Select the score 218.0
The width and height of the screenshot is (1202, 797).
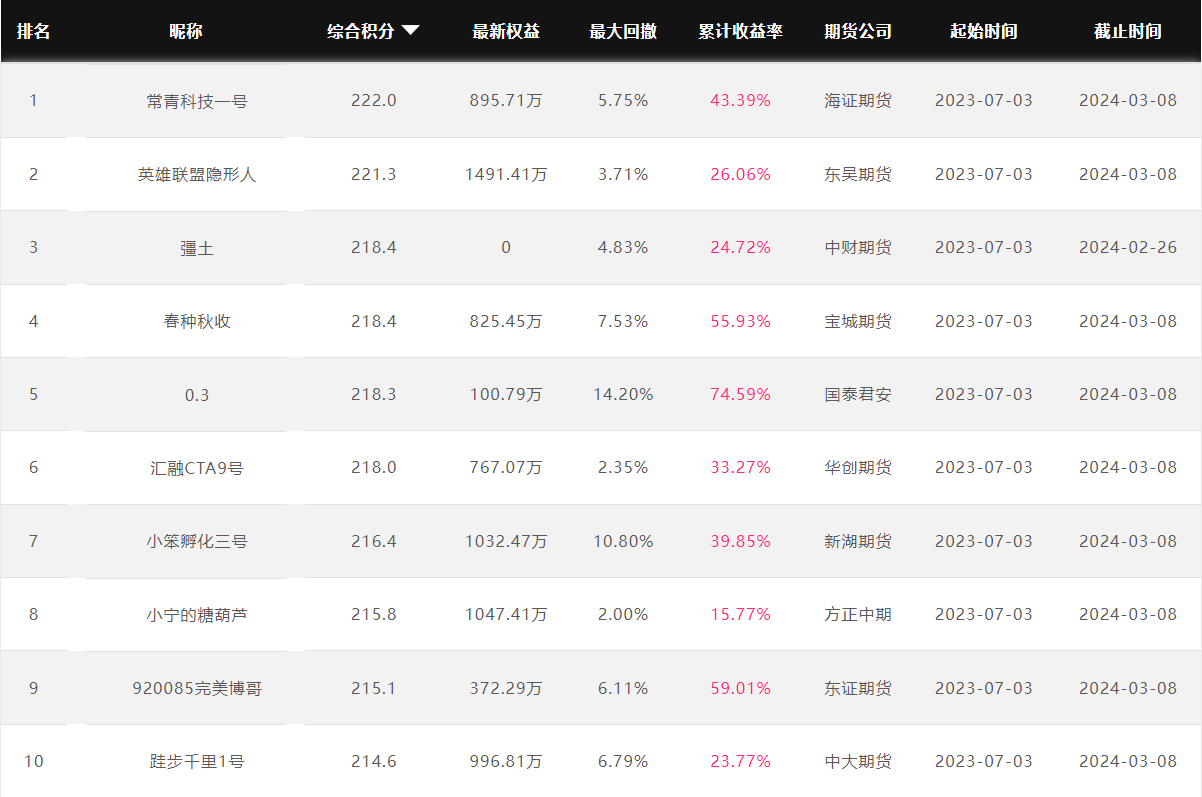pyautogui.click(x=374, y=467)
